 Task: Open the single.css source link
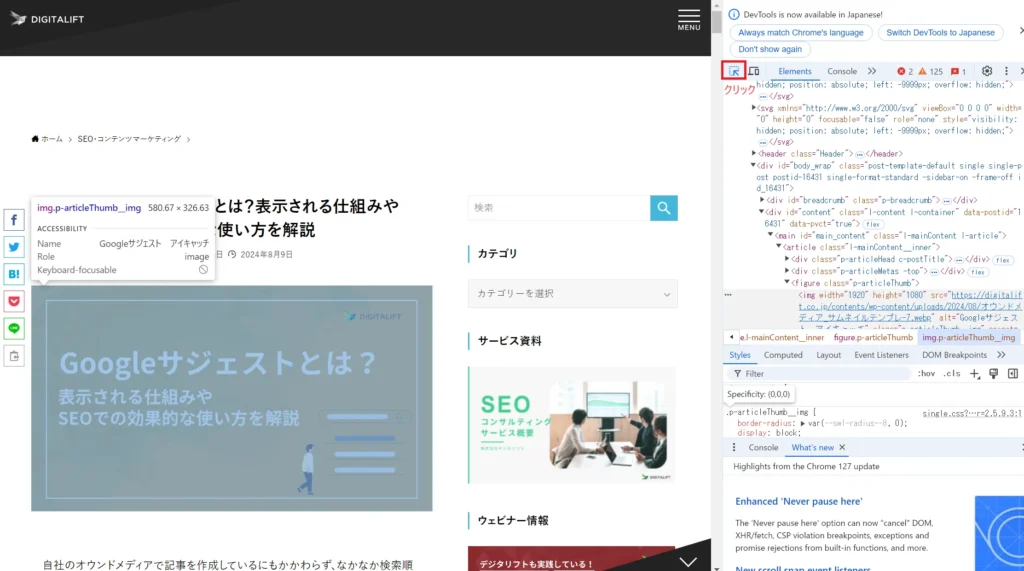click(972, 414)
